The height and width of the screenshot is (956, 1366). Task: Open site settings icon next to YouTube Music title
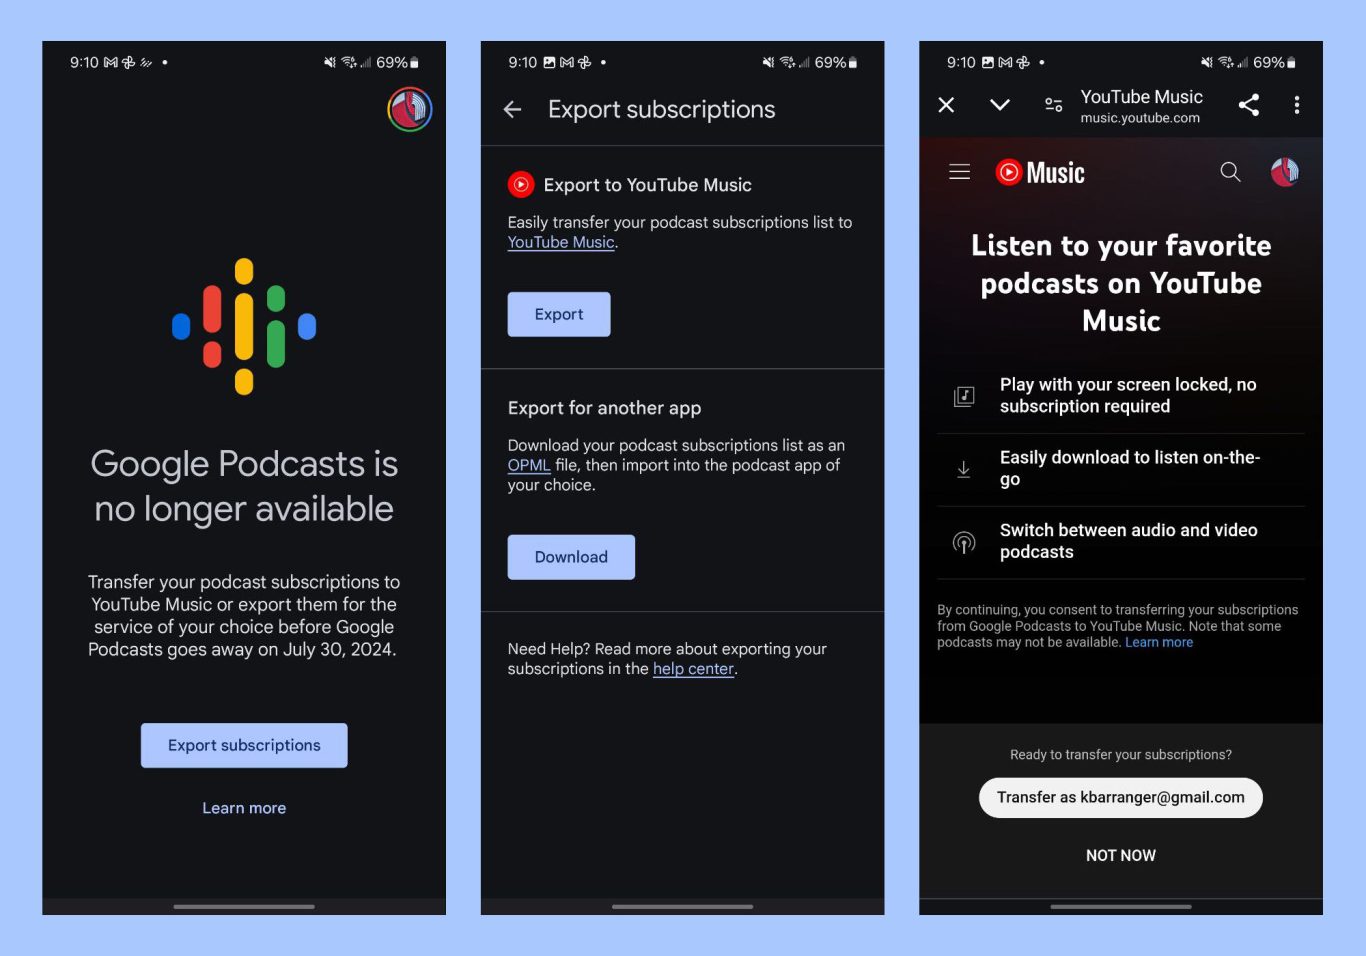1053,105
